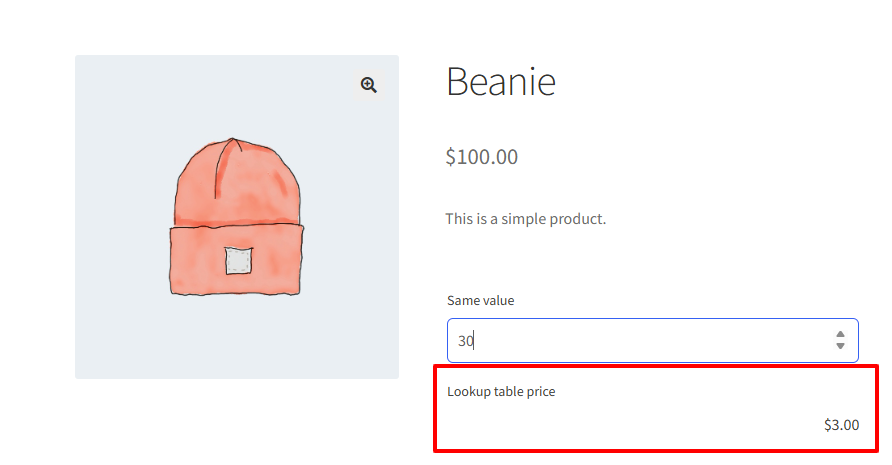Click the folded cuff of the beanie

point(236,260)
